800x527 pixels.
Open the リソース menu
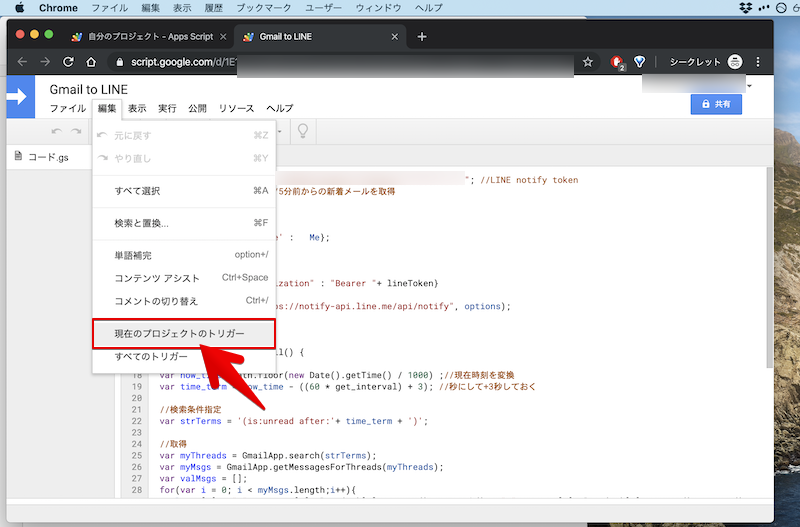pyautogui.click(x=236, y=108)
